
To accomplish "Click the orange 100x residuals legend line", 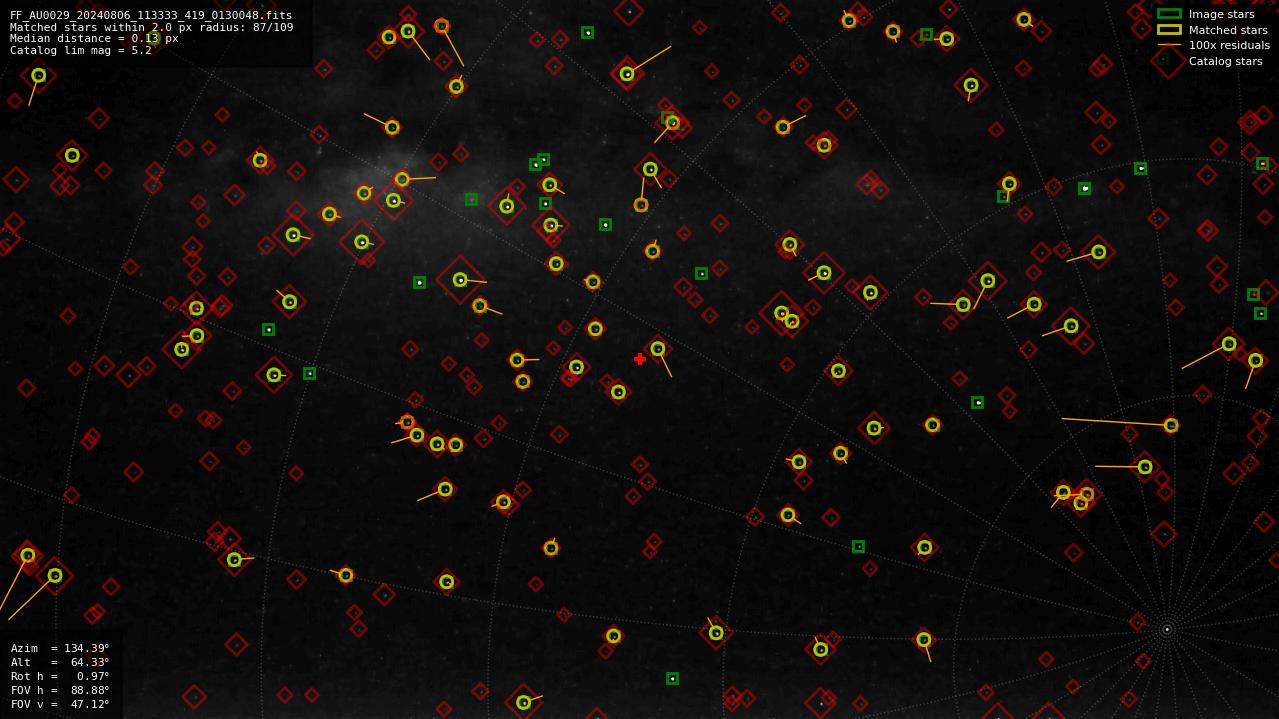I will pyautogui.click(x=1169, y=45).
